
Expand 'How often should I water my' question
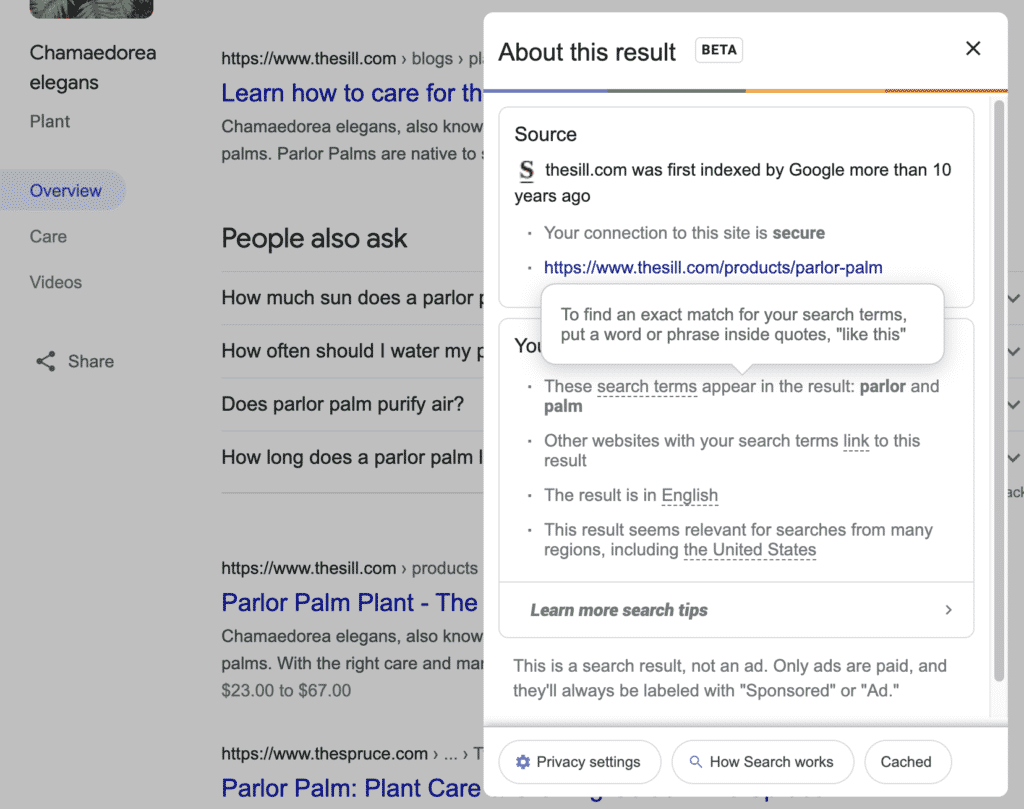coord(353,351)
